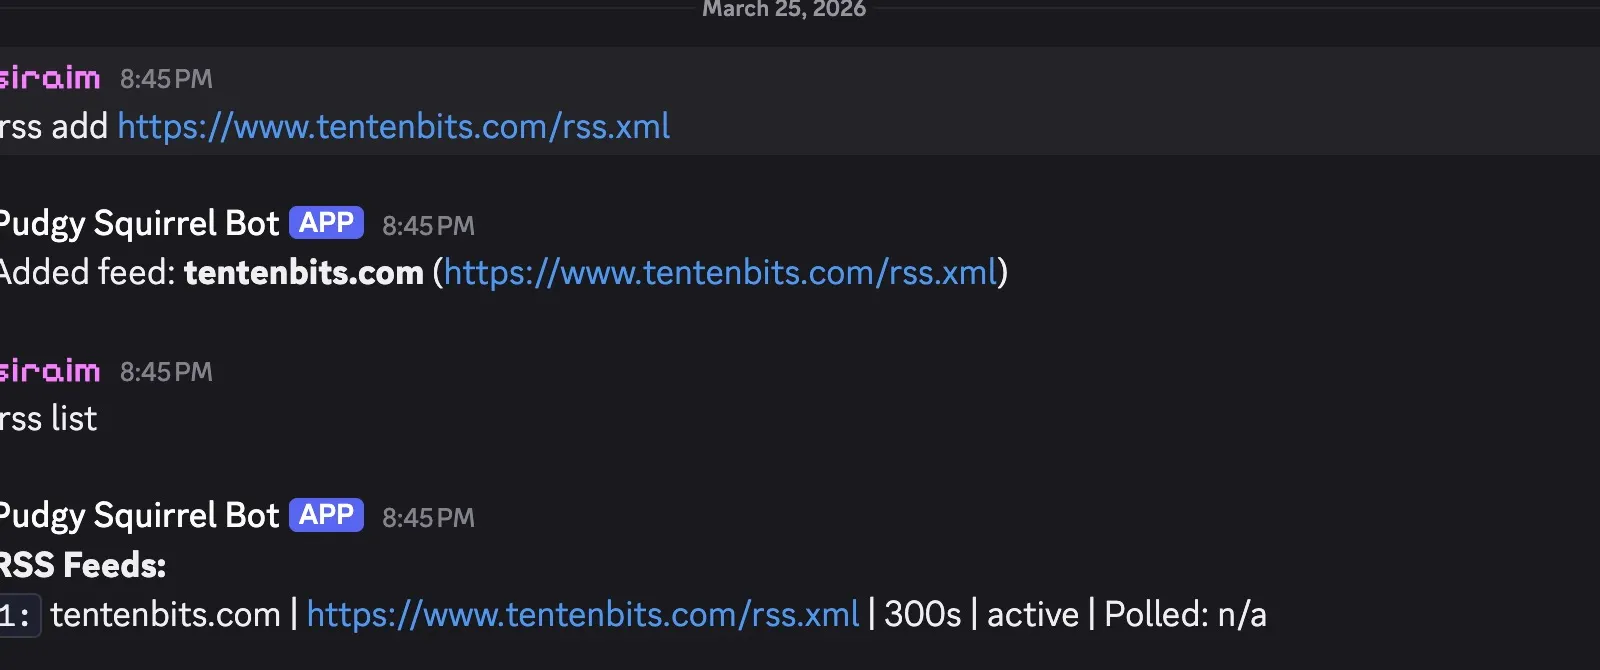The image size is (1600, 670).
Task: Click the rss list command message
Action: click(x=47, y=418)
